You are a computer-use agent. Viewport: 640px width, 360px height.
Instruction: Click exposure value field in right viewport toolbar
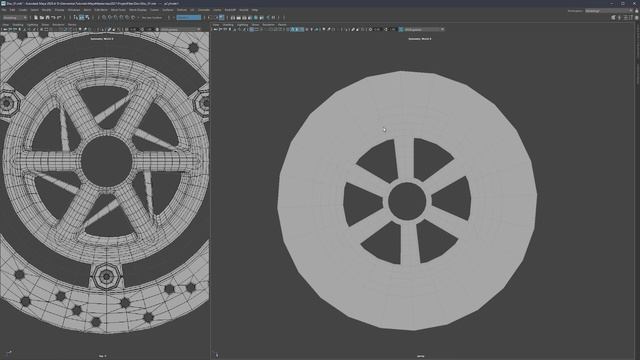[x=378, y=29]
